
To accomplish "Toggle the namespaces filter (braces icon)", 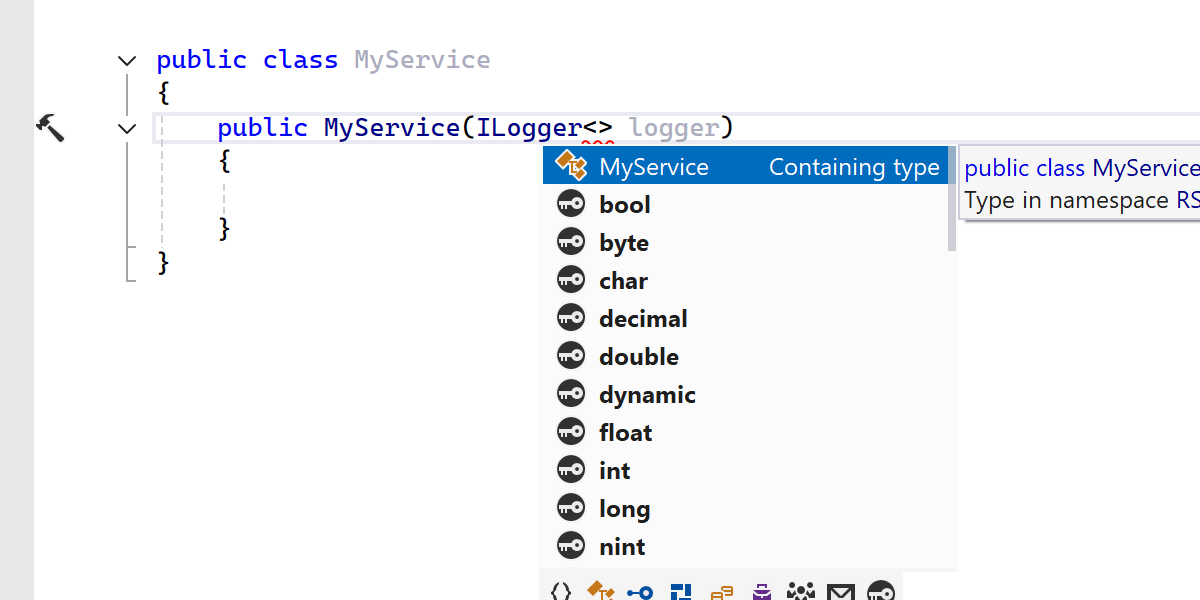I will tap(561, 591).
